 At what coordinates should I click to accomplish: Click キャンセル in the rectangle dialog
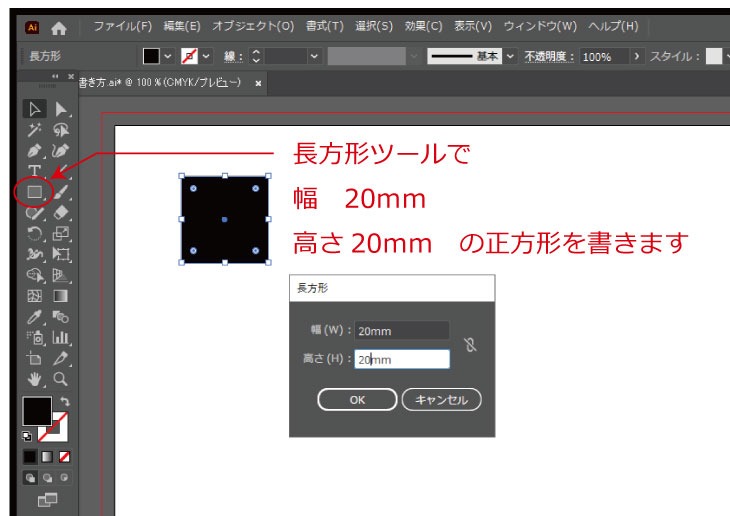(441, 400)
